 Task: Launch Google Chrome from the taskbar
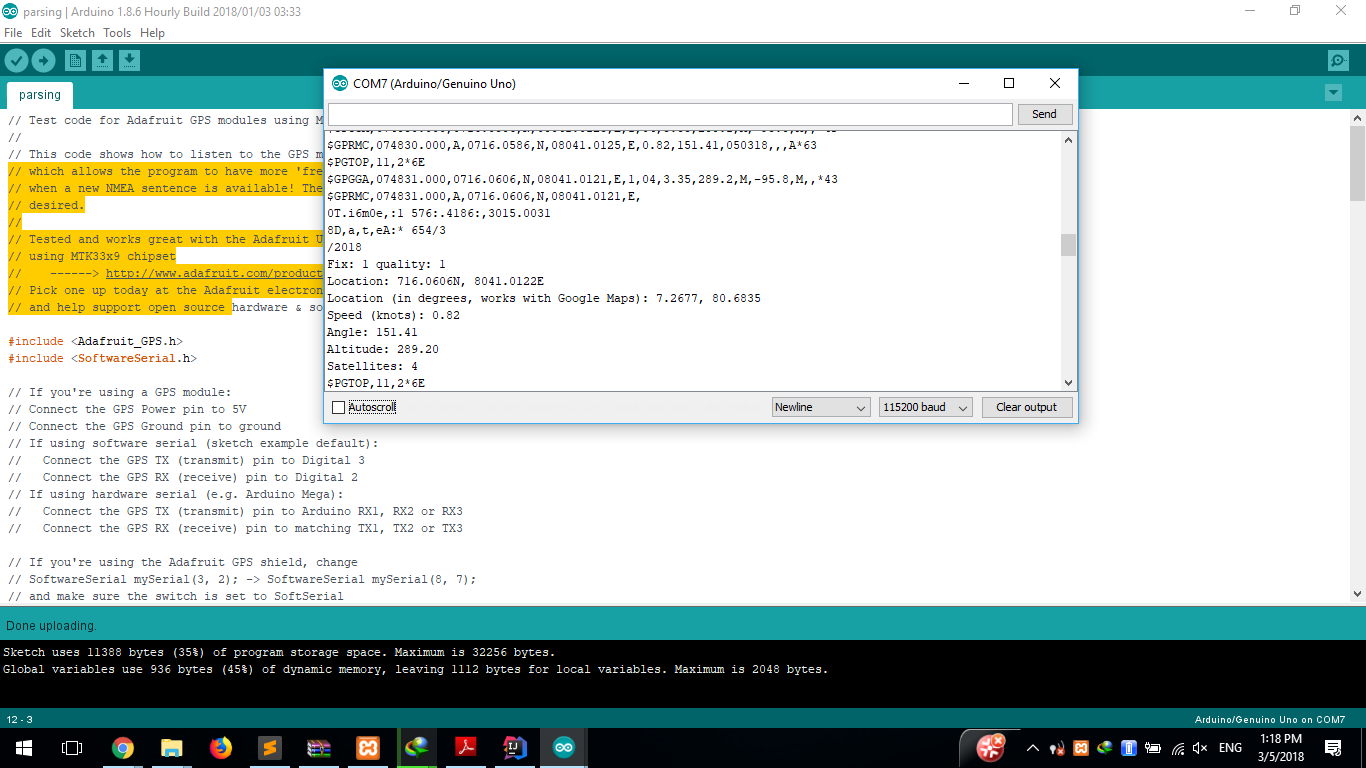[123, 748]
